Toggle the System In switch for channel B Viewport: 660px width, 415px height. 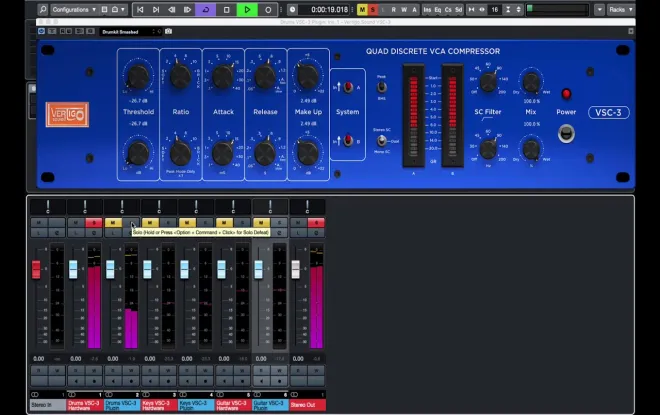[x=348, y=140]
